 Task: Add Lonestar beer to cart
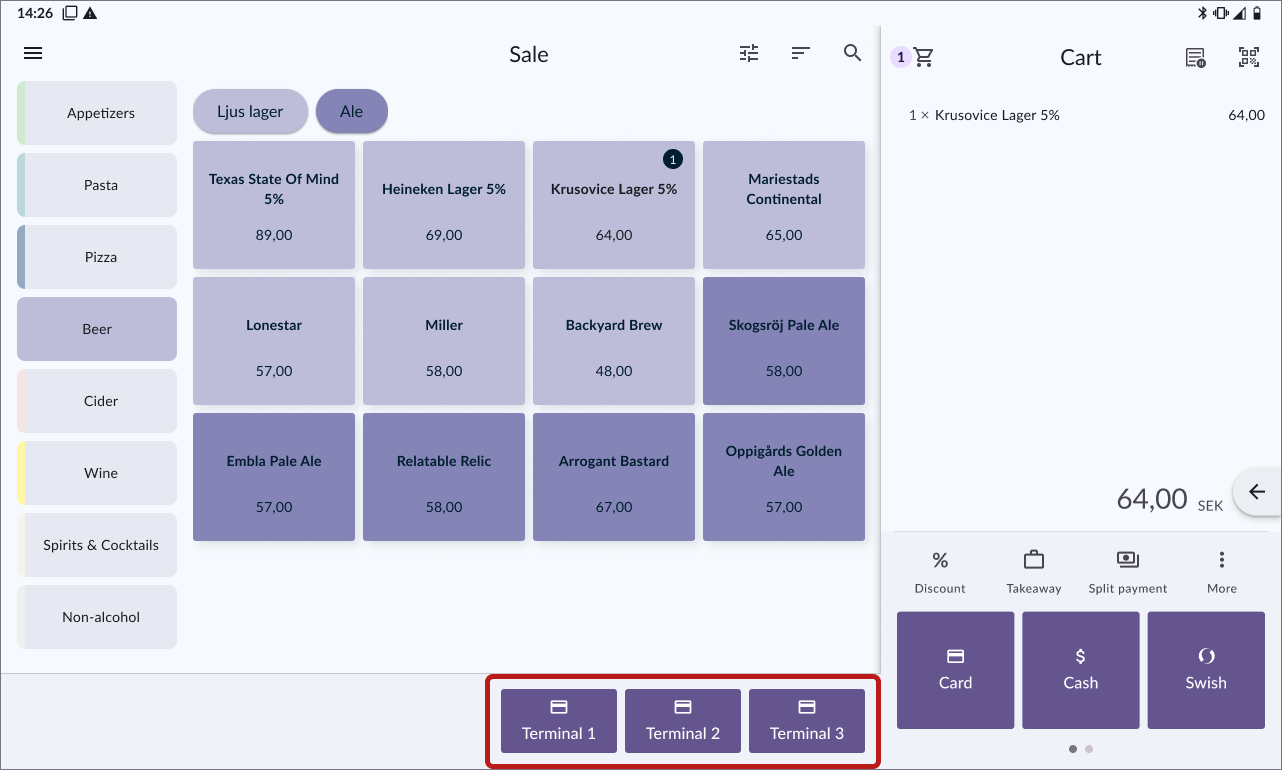pos(274,341)
